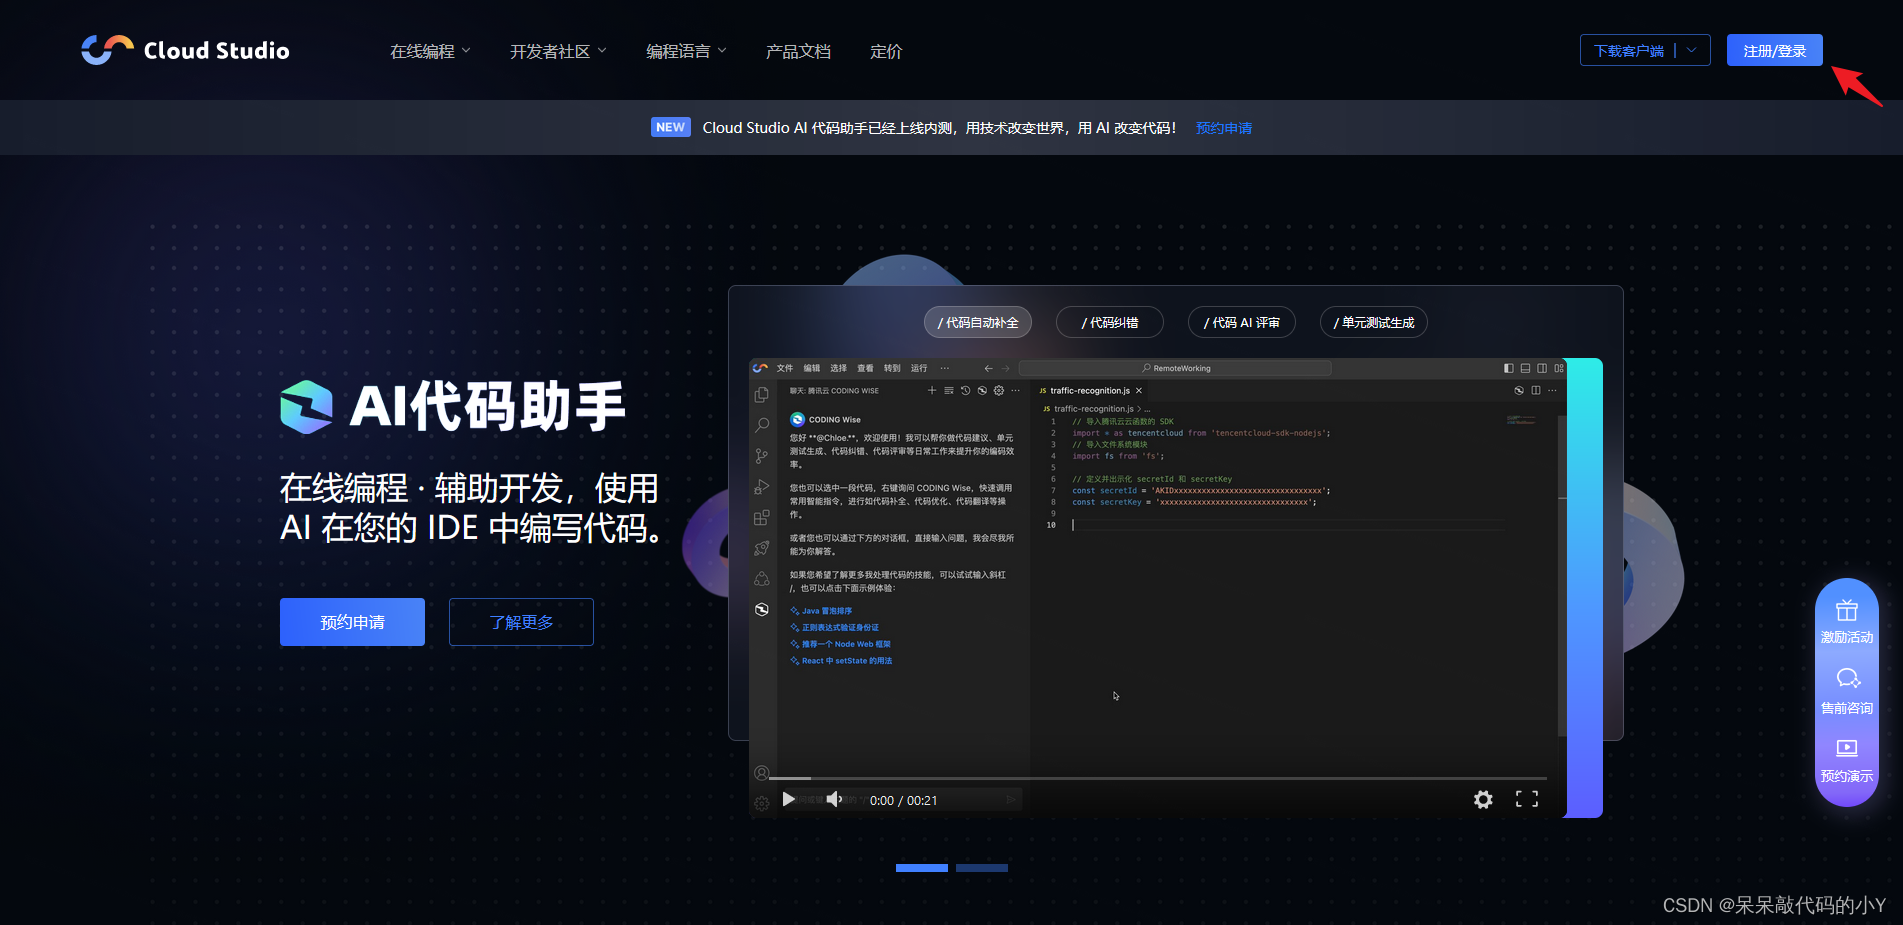Open the Explorer icon in the IDE activity bar
The height and width of the screenshot is (925, 1903).
click(762, 395)
